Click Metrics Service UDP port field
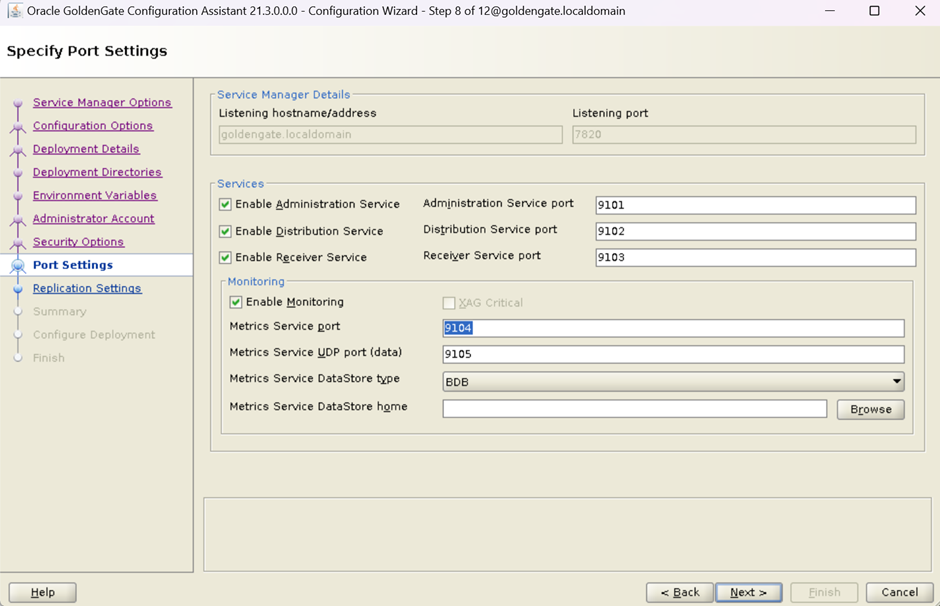This screenshot has height=606, width=940. coord(673,354)
